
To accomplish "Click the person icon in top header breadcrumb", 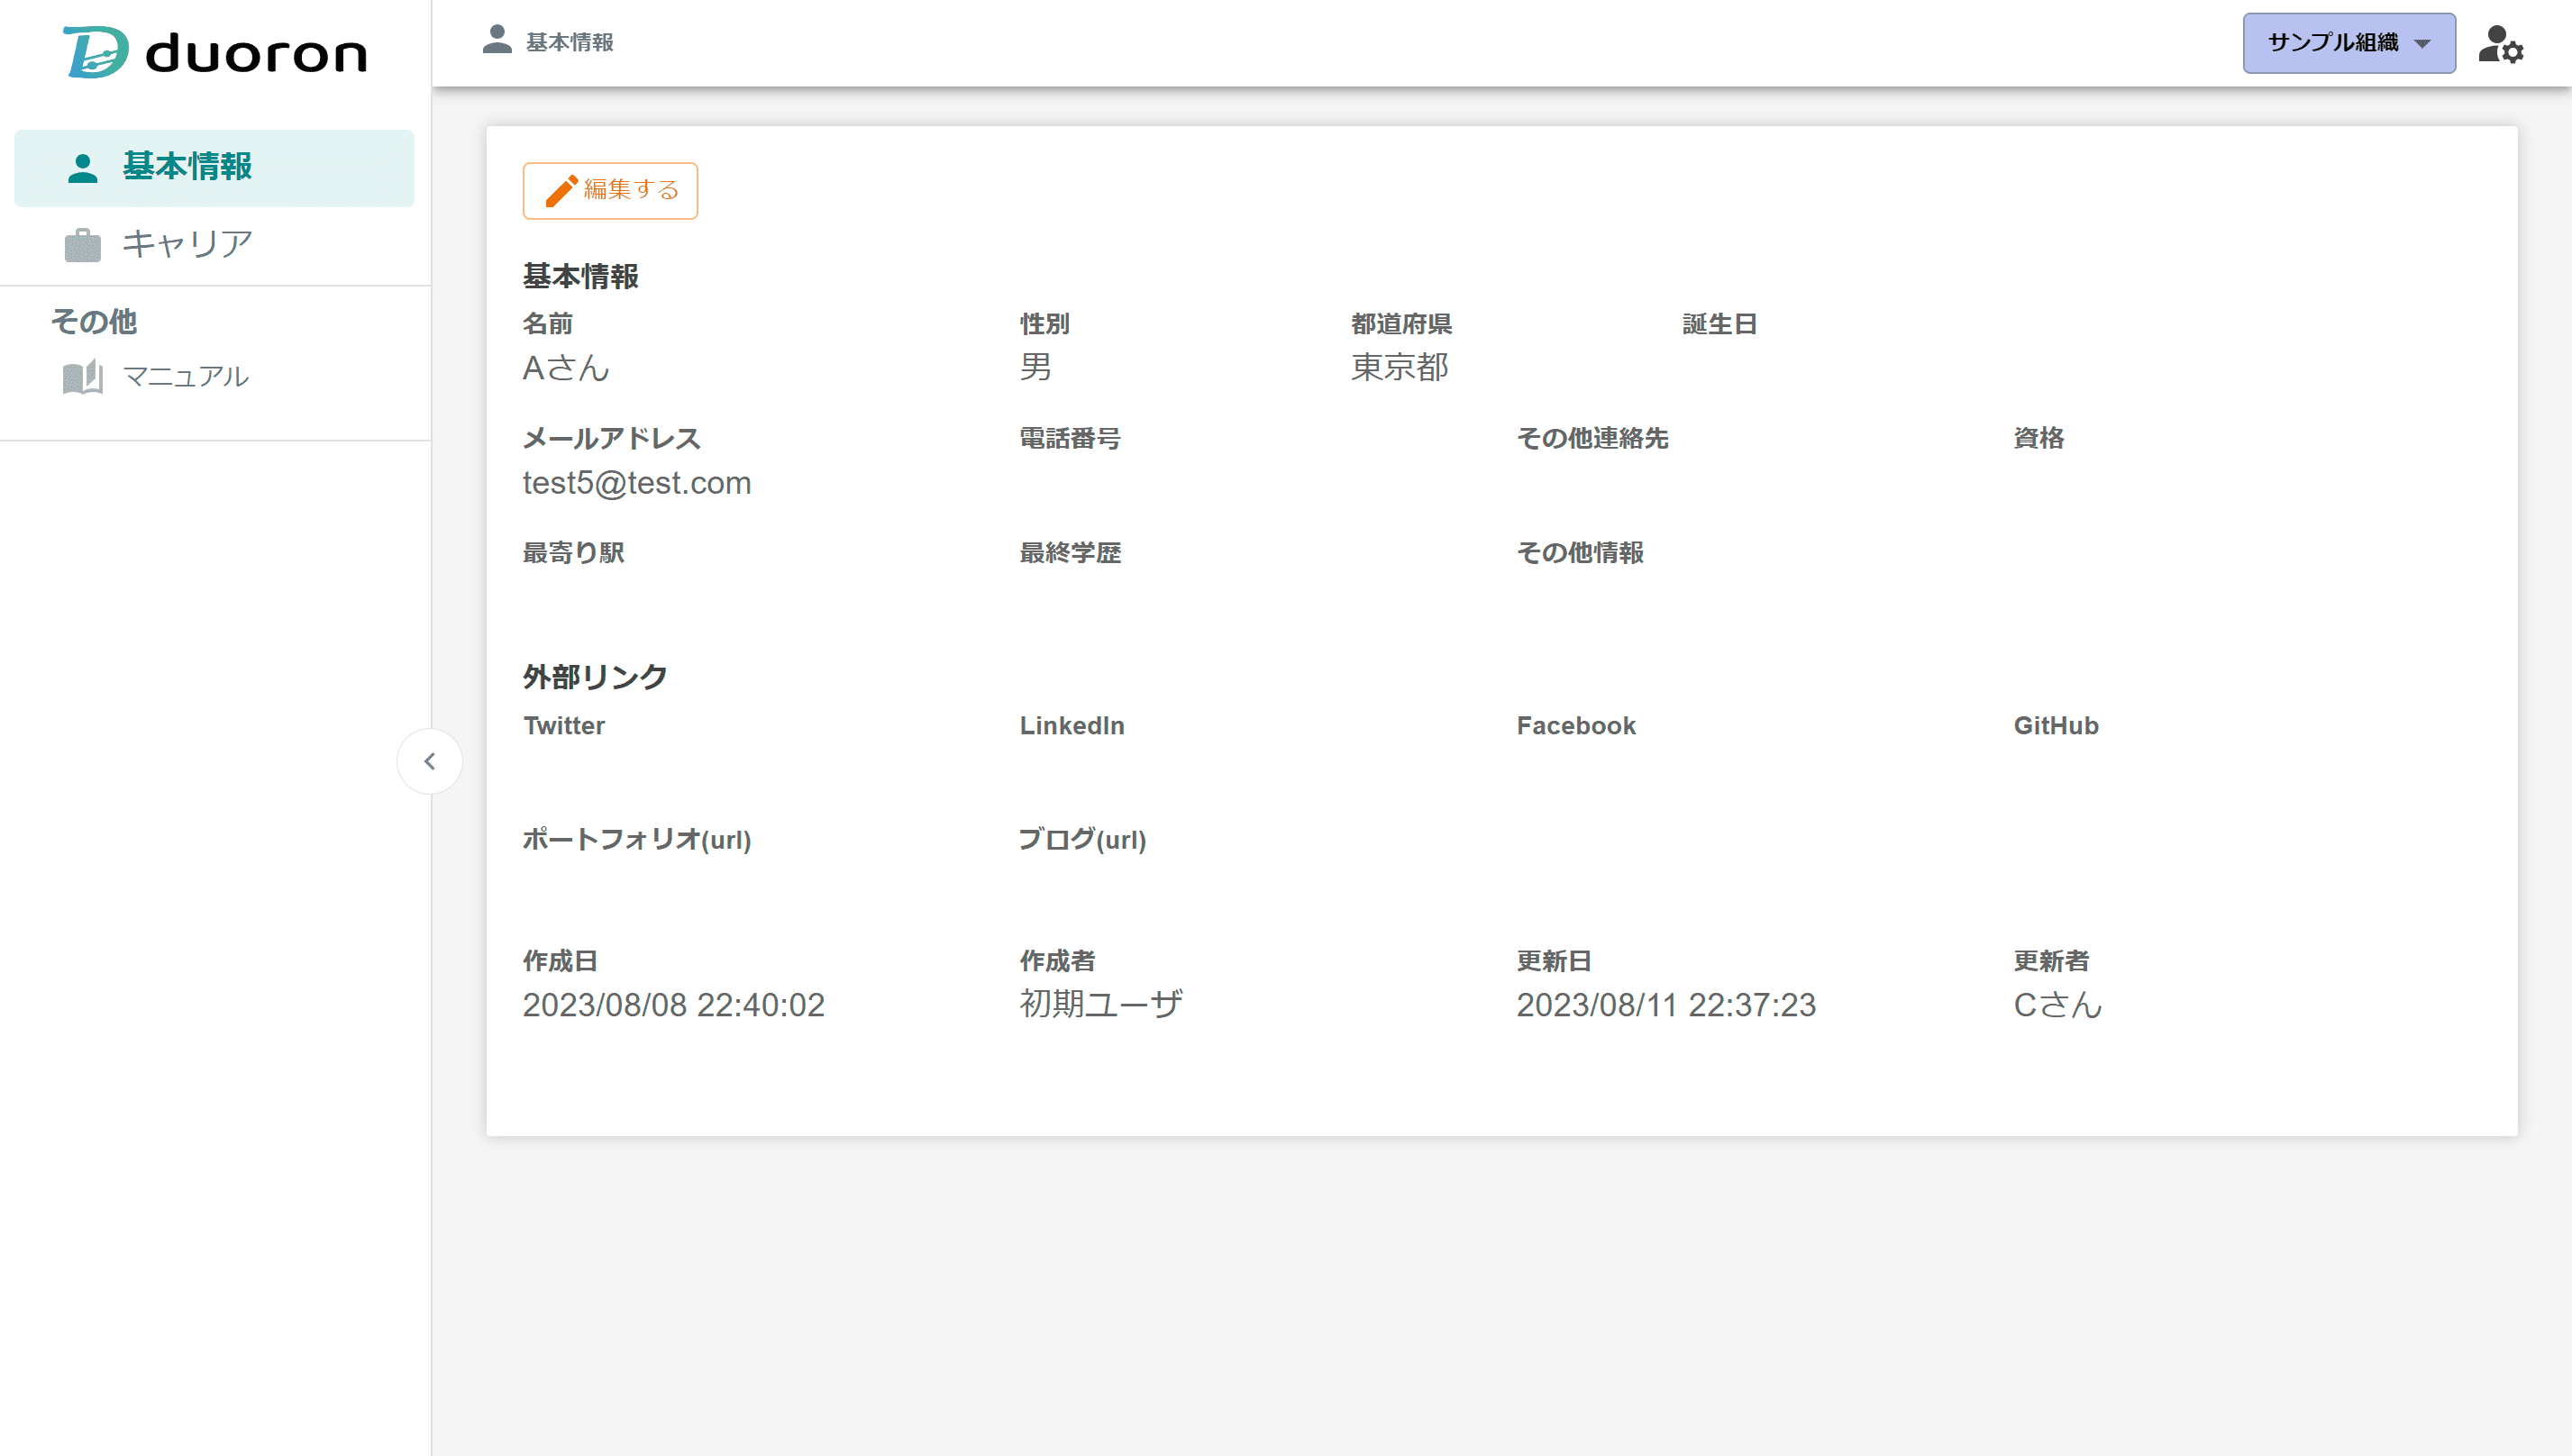I will pos(497,40).
